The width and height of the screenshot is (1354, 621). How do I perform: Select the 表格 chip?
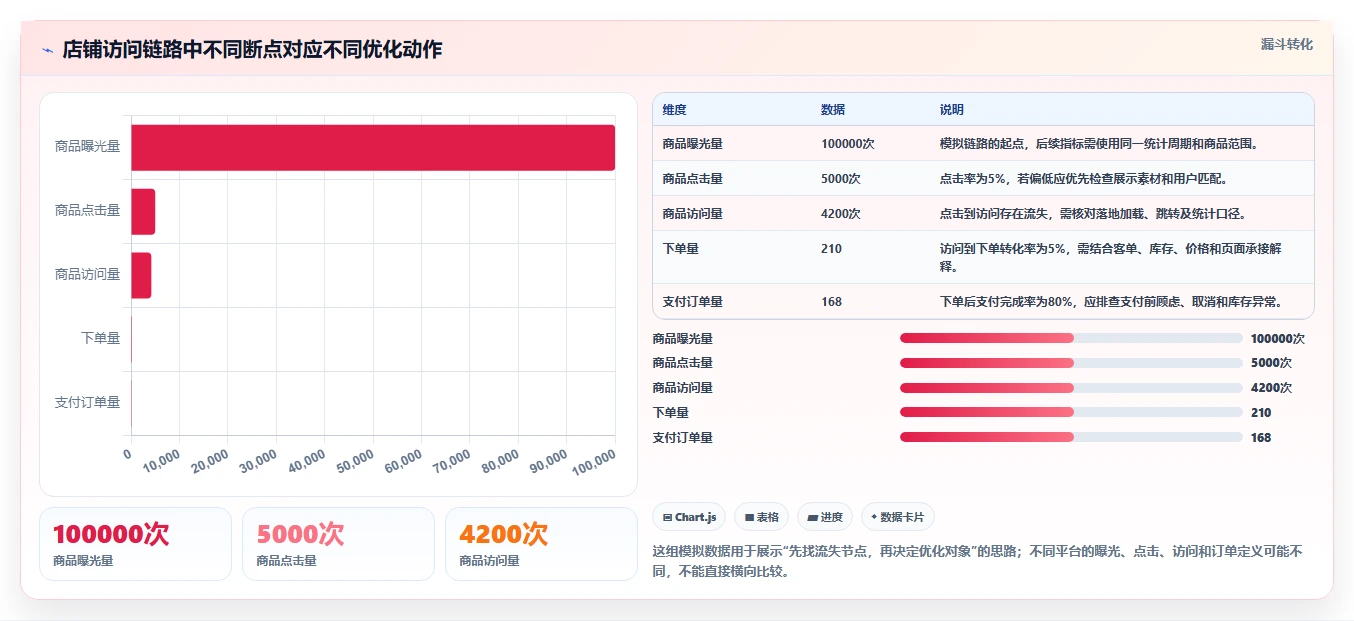761,517
